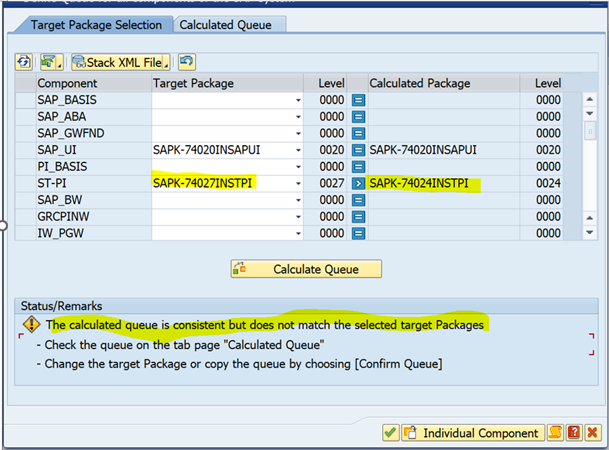
Task: Click the equals icon in PI_BASIS row
Action: [x=358, y=167]
